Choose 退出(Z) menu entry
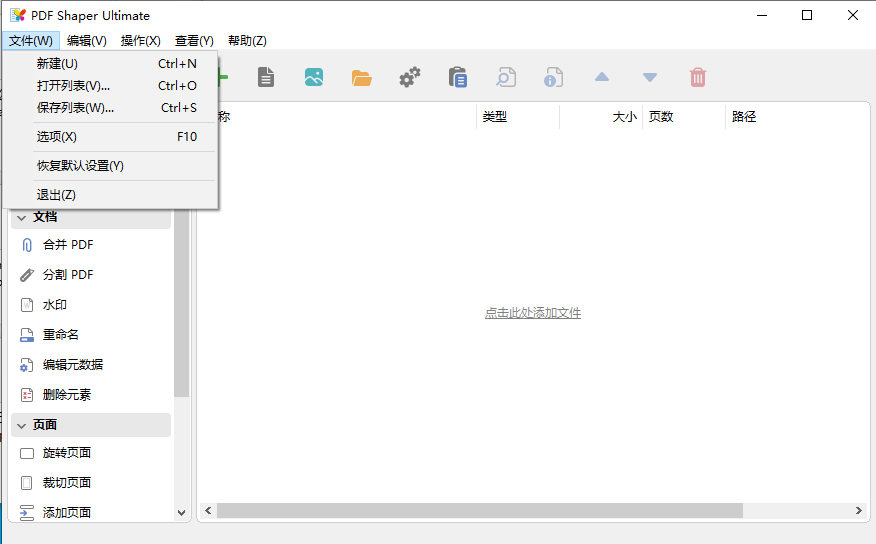Screen dimensions: 876x544 [111, 195]
